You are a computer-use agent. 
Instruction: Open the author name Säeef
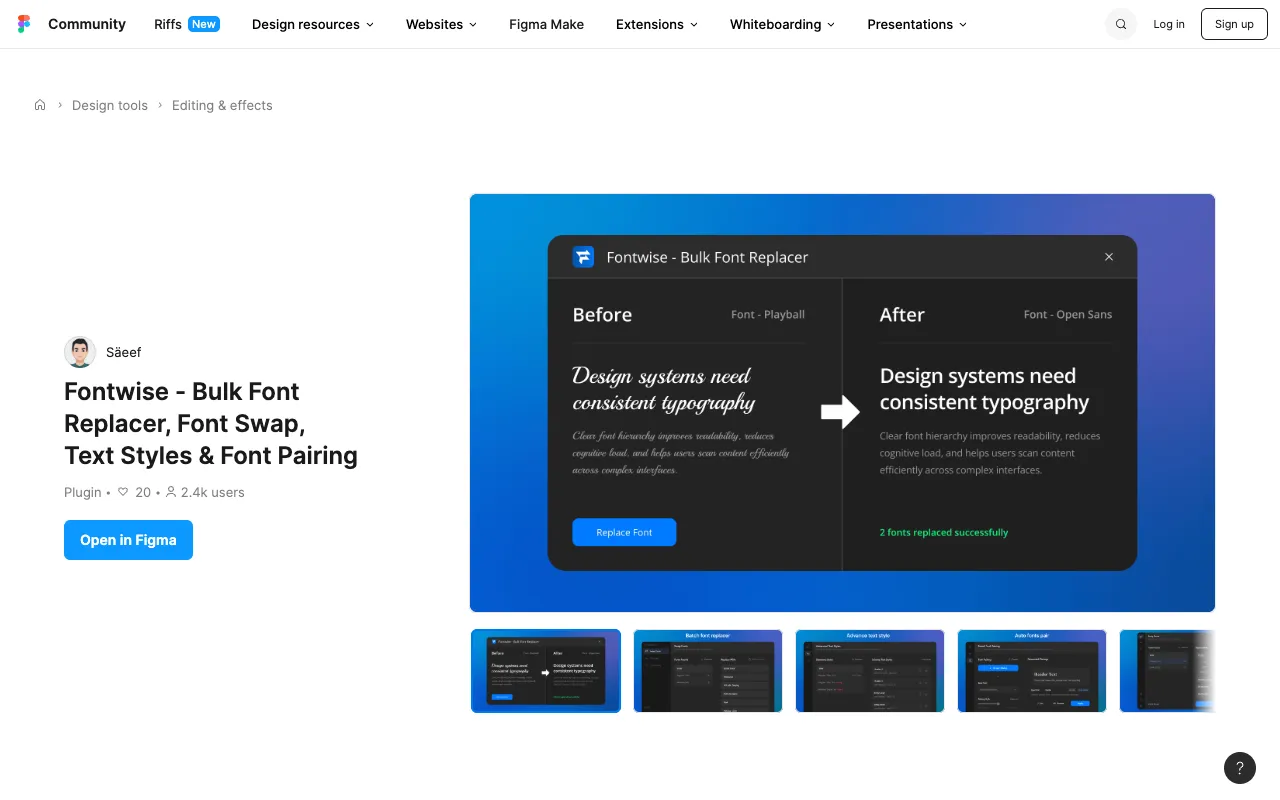coord(124,352)
